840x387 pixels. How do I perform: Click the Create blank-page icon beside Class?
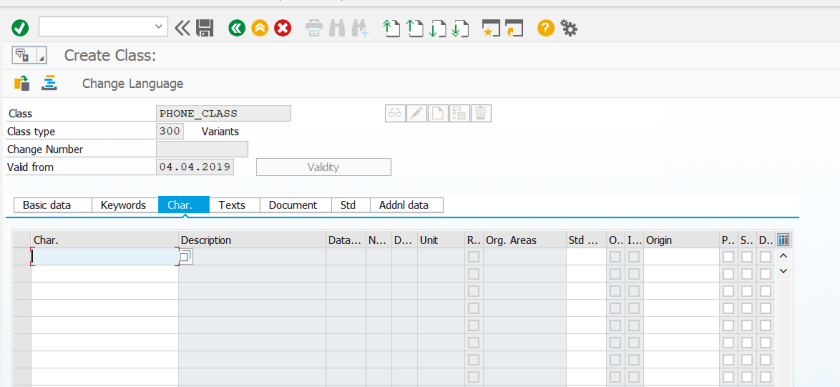coord(438,113)
